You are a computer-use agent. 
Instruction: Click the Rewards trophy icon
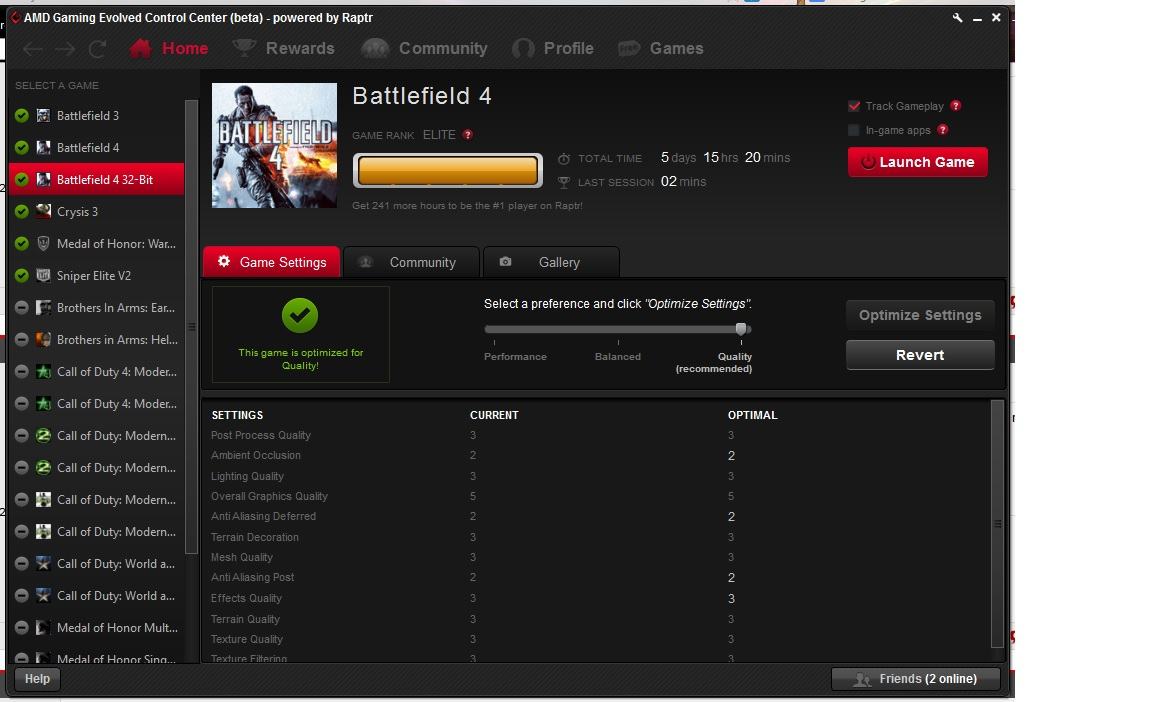[x=244, y=48]
